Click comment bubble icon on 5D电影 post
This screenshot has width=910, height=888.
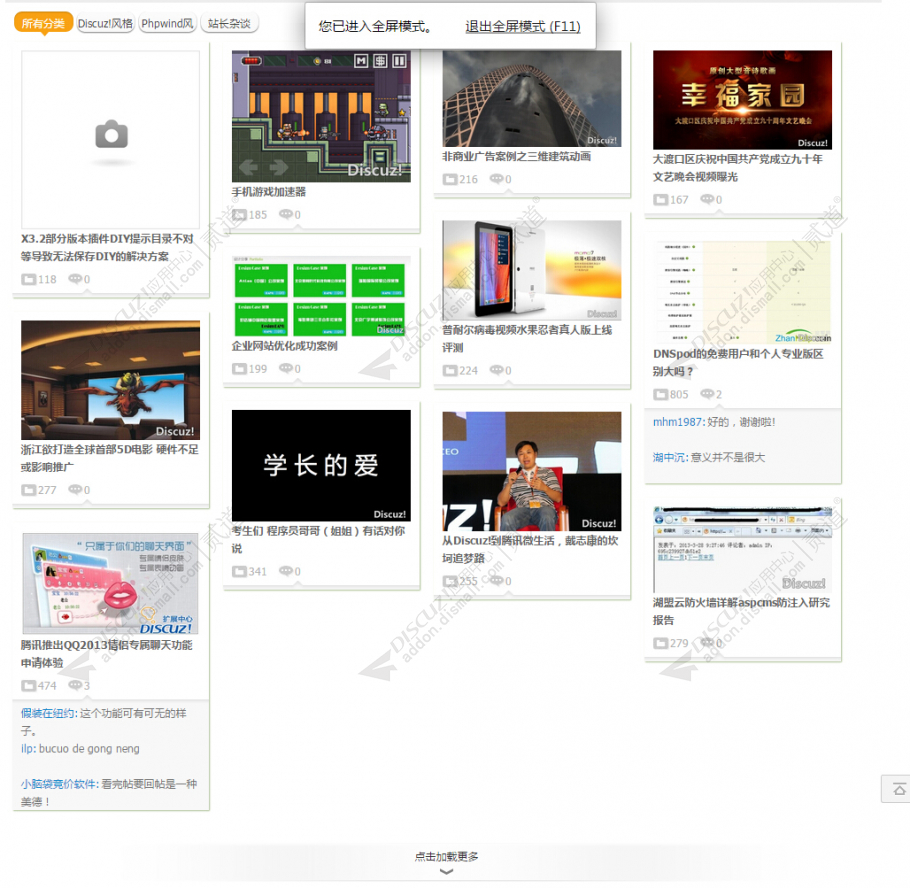click(75, 489)
